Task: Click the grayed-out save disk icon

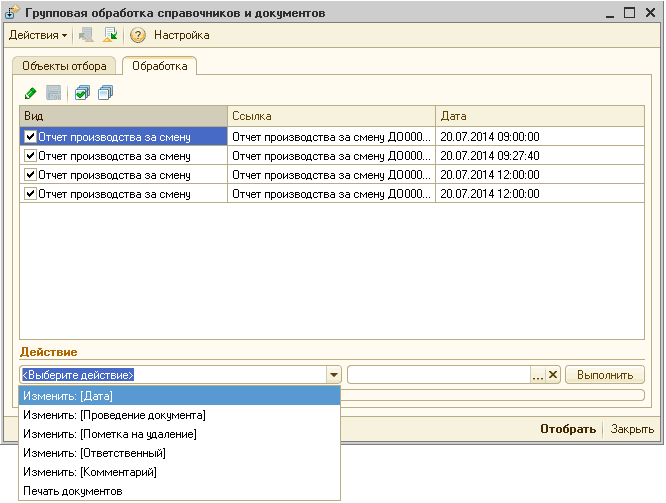Action: [x=53, y=93]
